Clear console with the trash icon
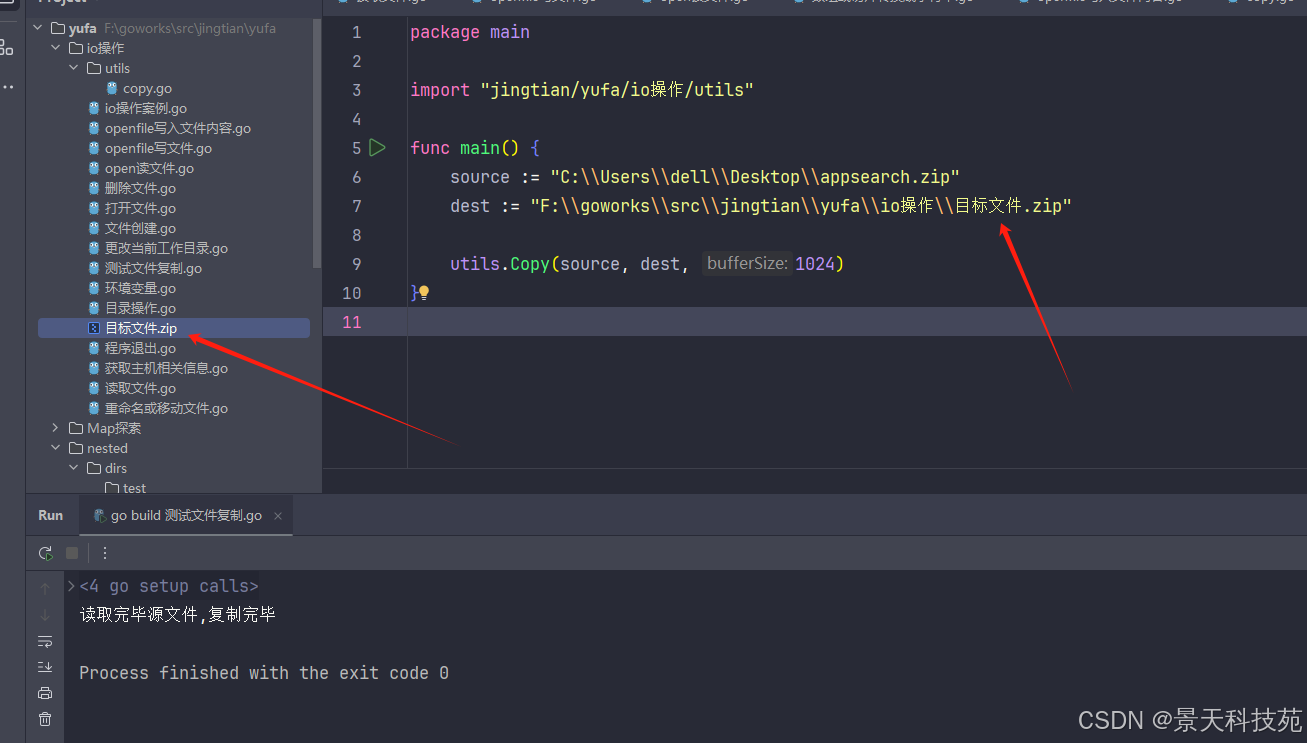1307x743 pixels. click(45, 719)
